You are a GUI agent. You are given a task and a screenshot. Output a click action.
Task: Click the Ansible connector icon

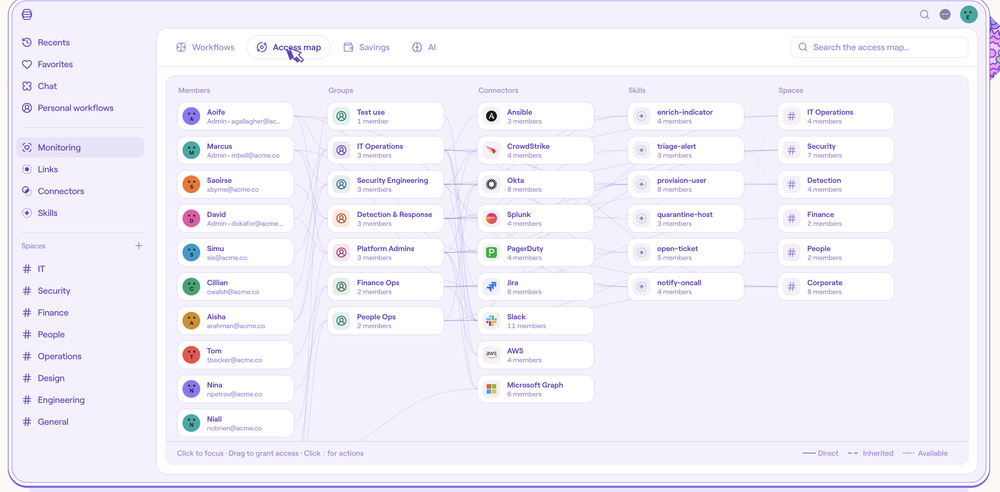coord(491,116)
